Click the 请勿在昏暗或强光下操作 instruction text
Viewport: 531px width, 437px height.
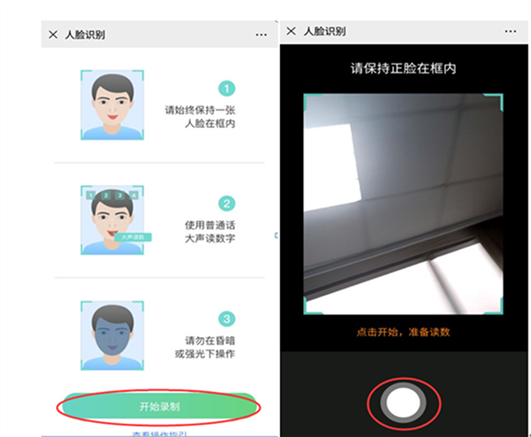(x=205, y=347)
